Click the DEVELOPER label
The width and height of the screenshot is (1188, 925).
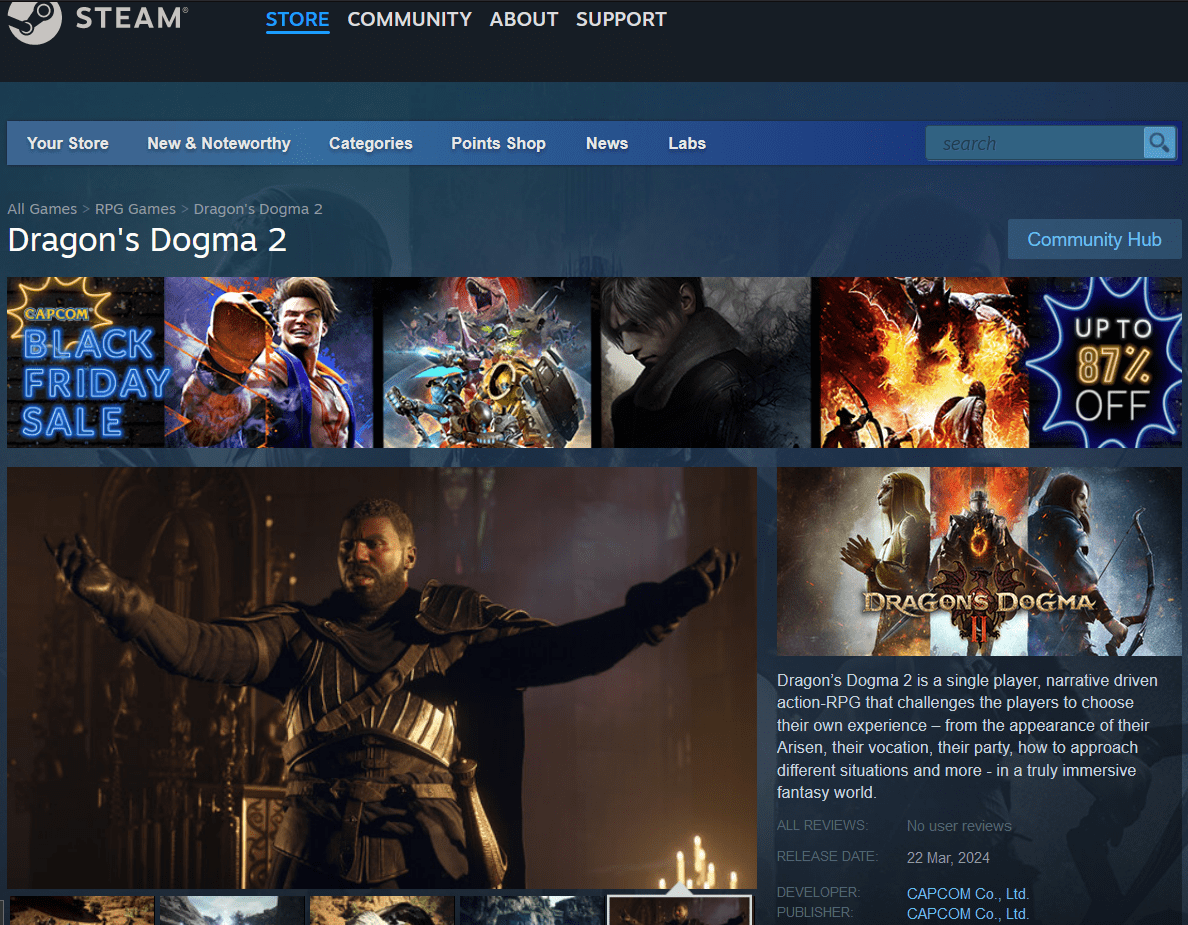[x=818, y=892]
